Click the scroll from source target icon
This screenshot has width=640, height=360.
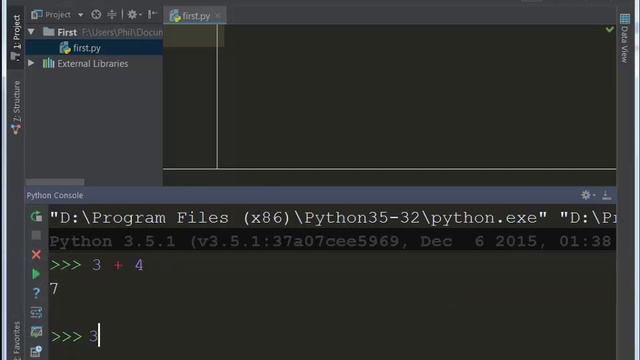click(x=96, y=15)
